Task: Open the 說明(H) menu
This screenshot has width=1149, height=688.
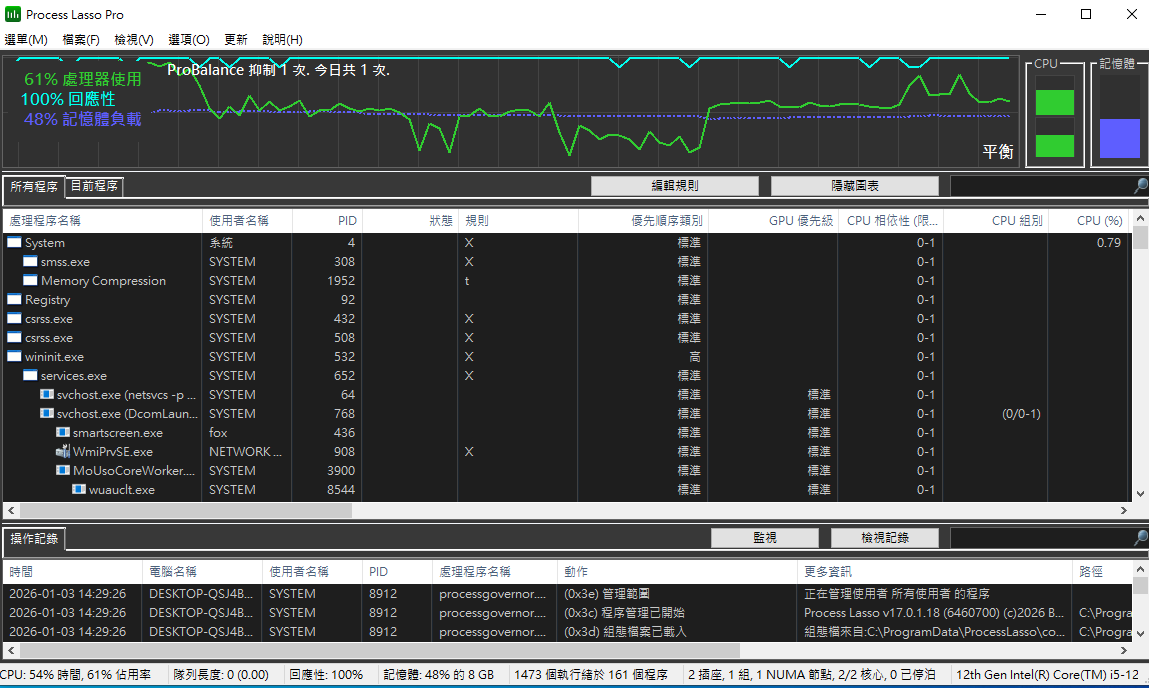Action: coord(282,40)
